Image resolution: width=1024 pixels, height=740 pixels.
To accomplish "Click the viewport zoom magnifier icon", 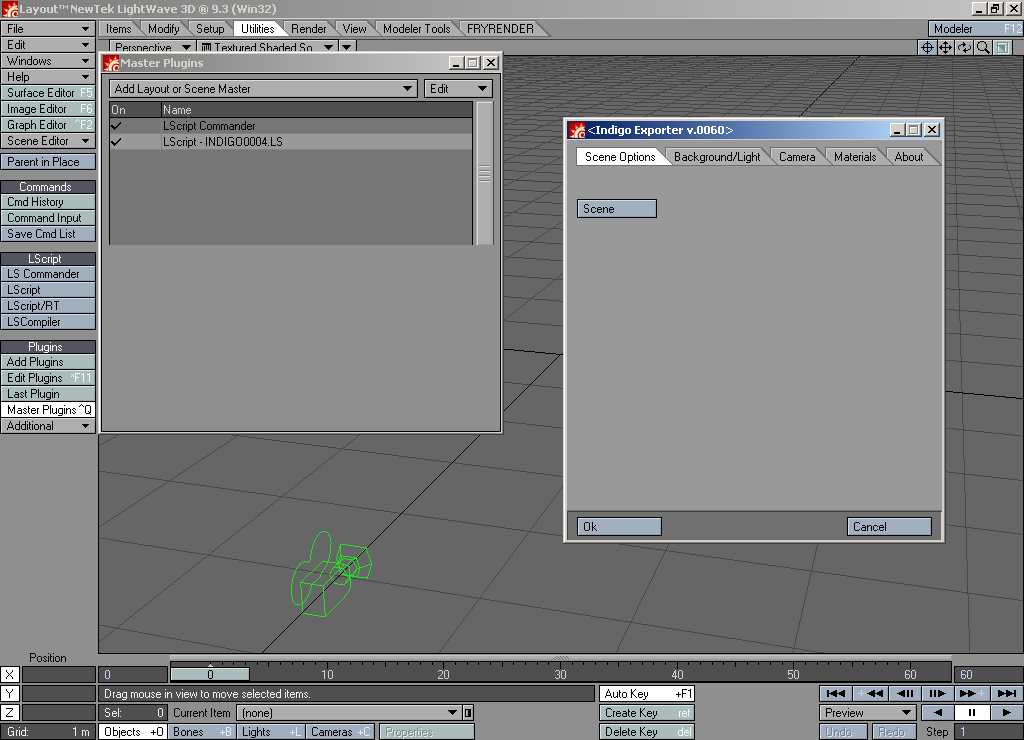I will click(984, 47).
